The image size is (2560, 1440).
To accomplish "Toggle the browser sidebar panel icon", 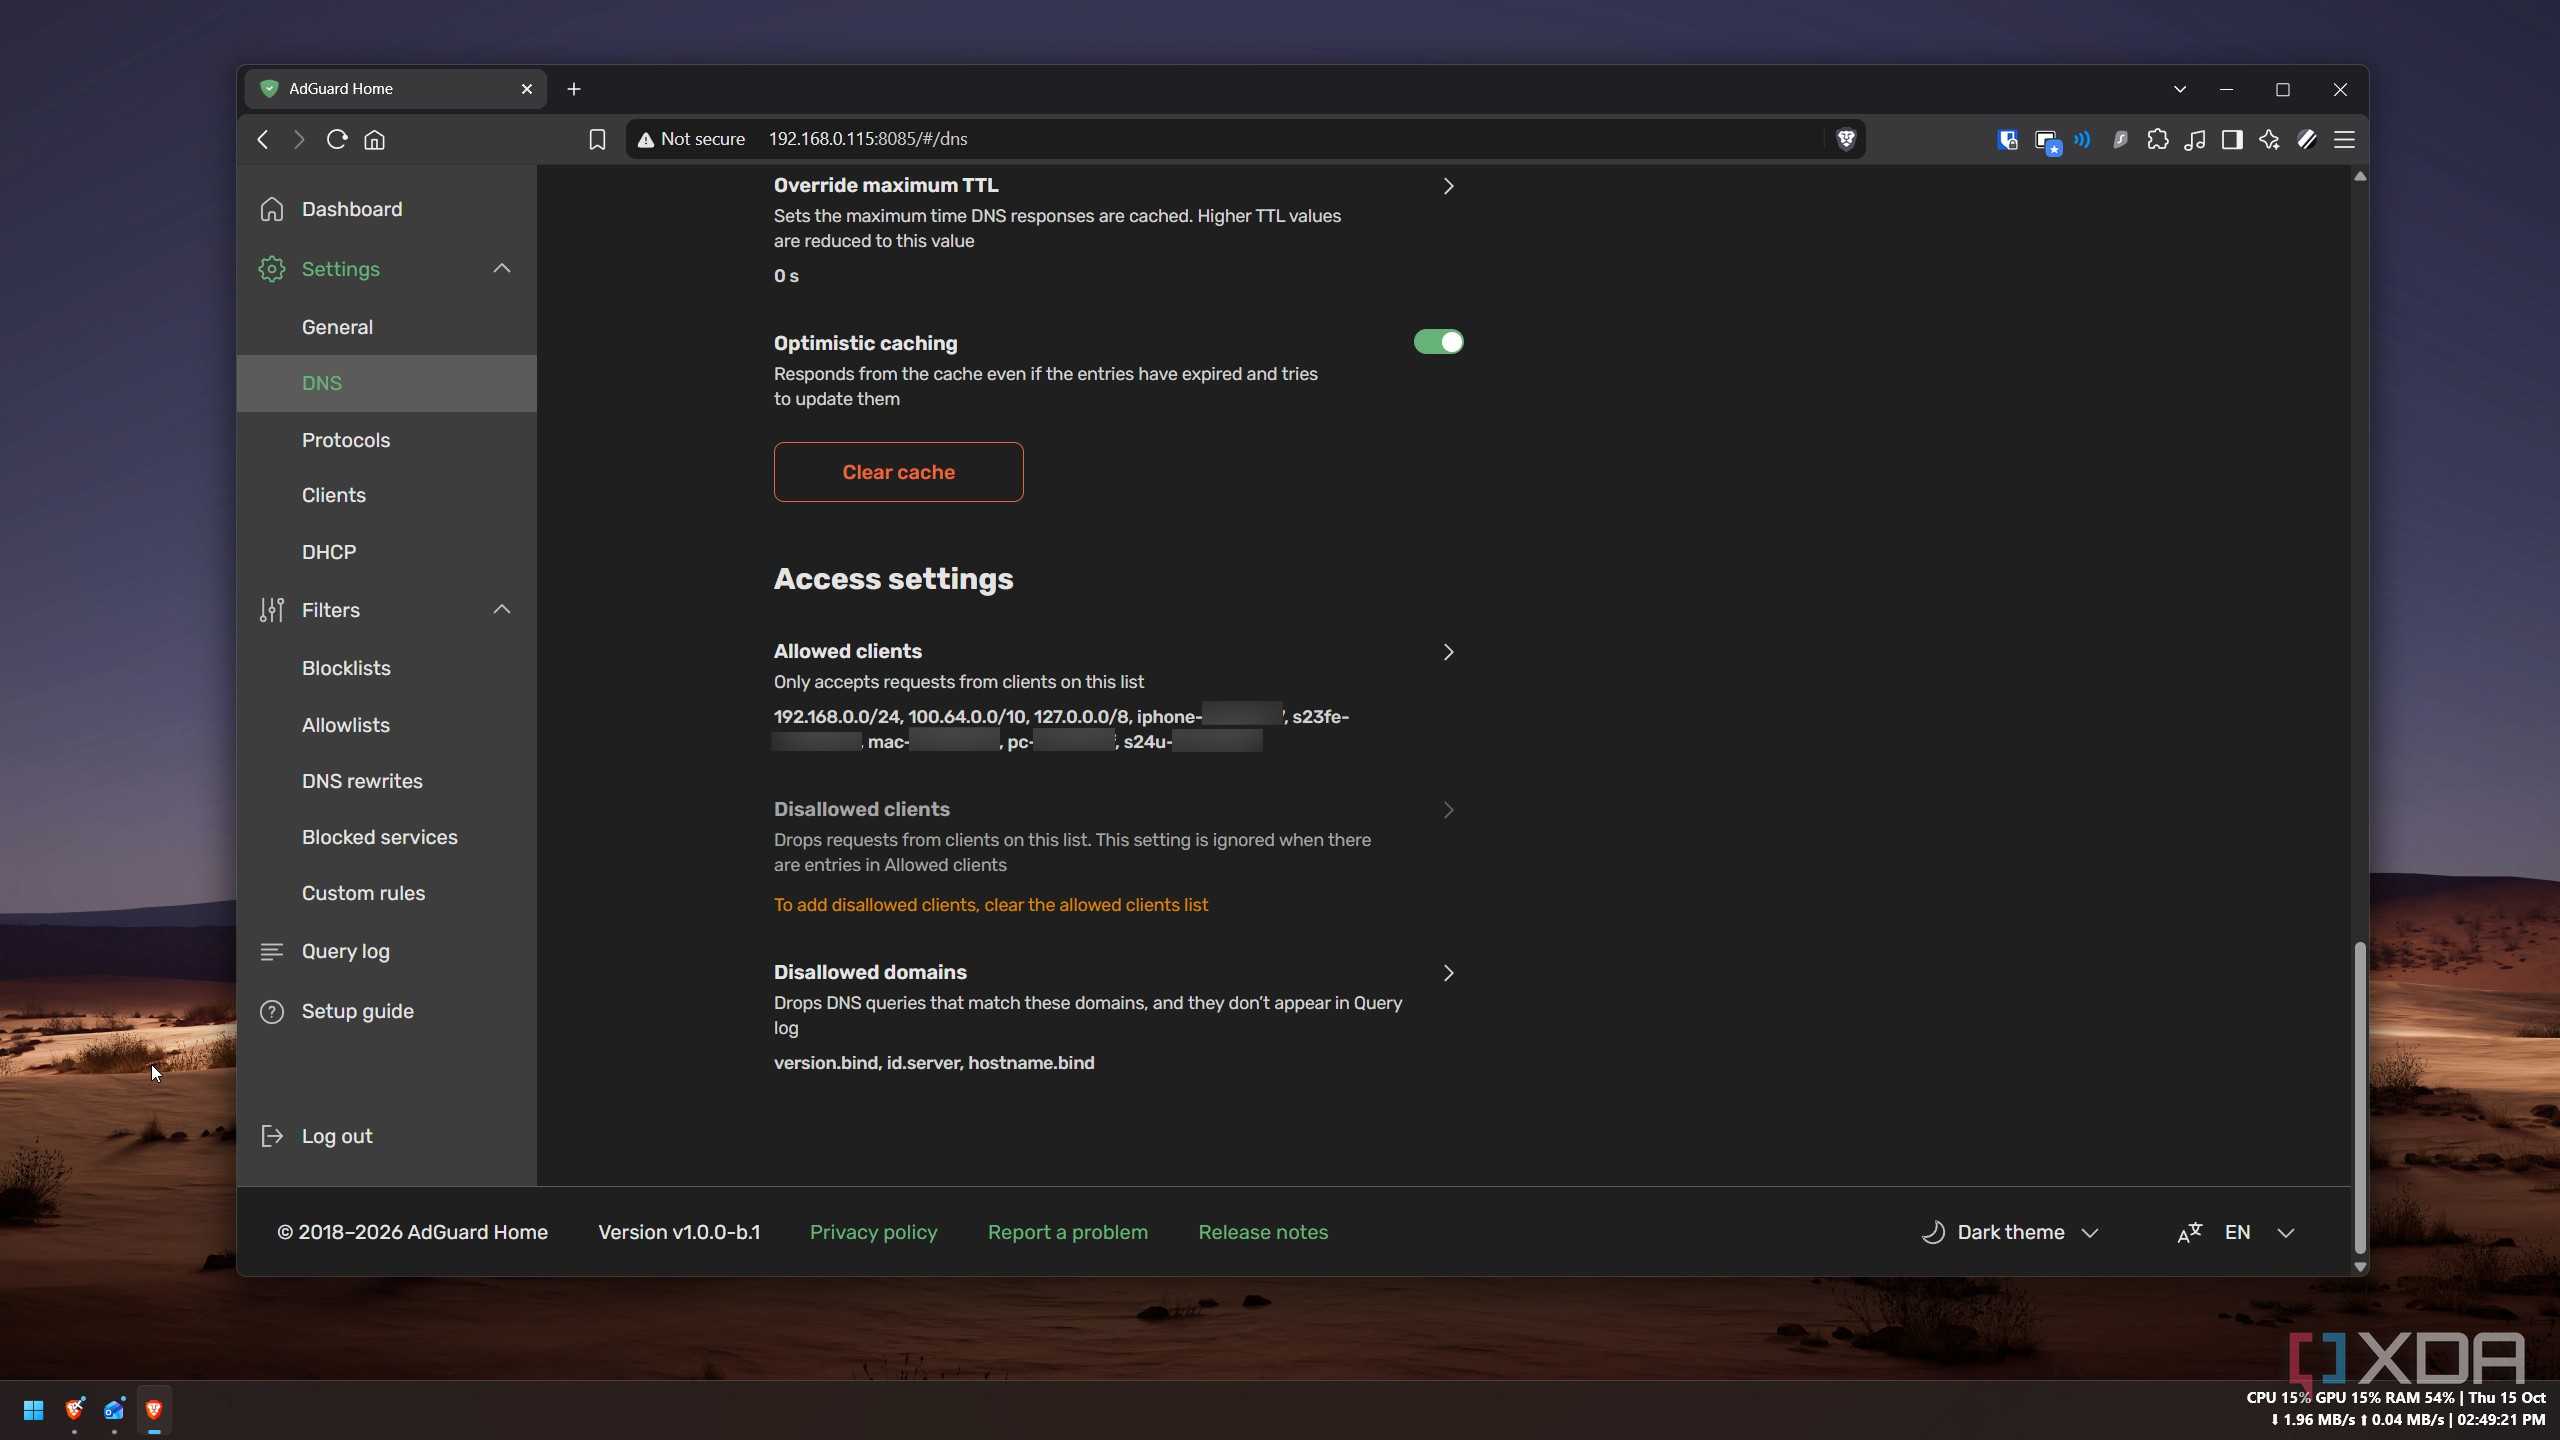I will (2232, 139).
